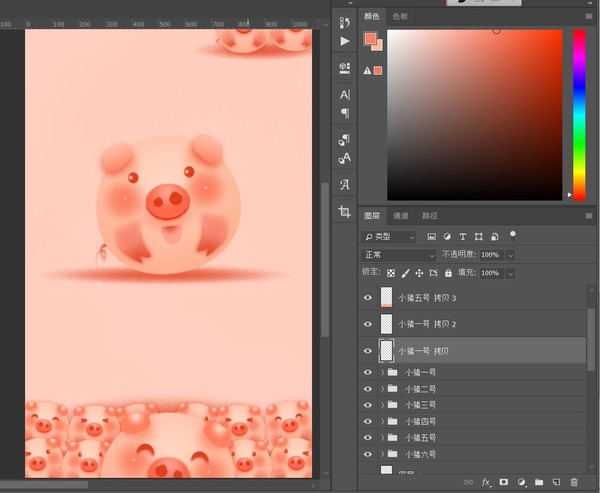
Task: Switch to the 图层 layers tab
Action: click(x=372, y=215)
